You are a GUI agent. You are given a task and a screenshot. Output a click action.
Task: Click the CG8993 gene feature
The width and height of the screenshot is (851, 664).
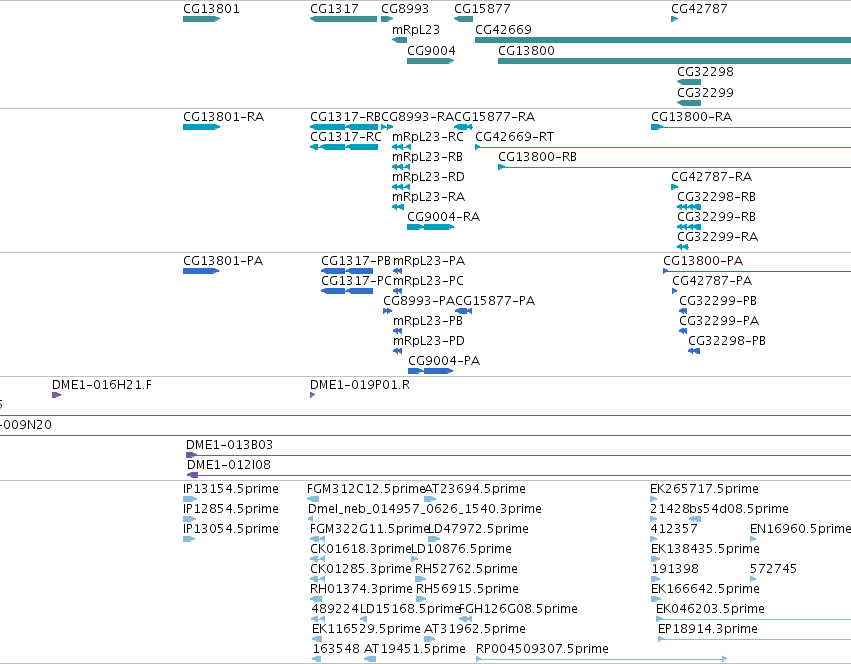coord(387,19)
